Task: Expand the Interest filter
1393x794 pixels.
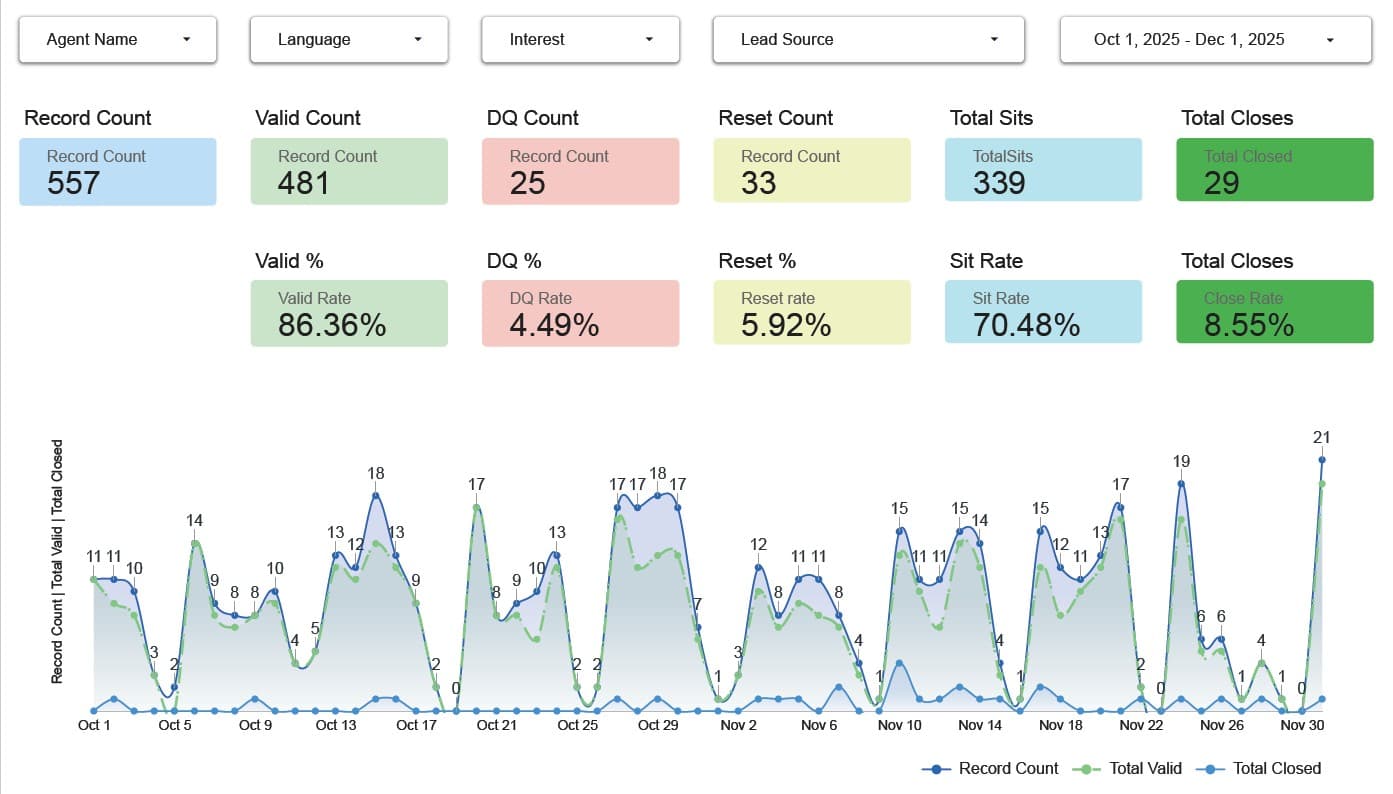Action: tap(579, 39)
